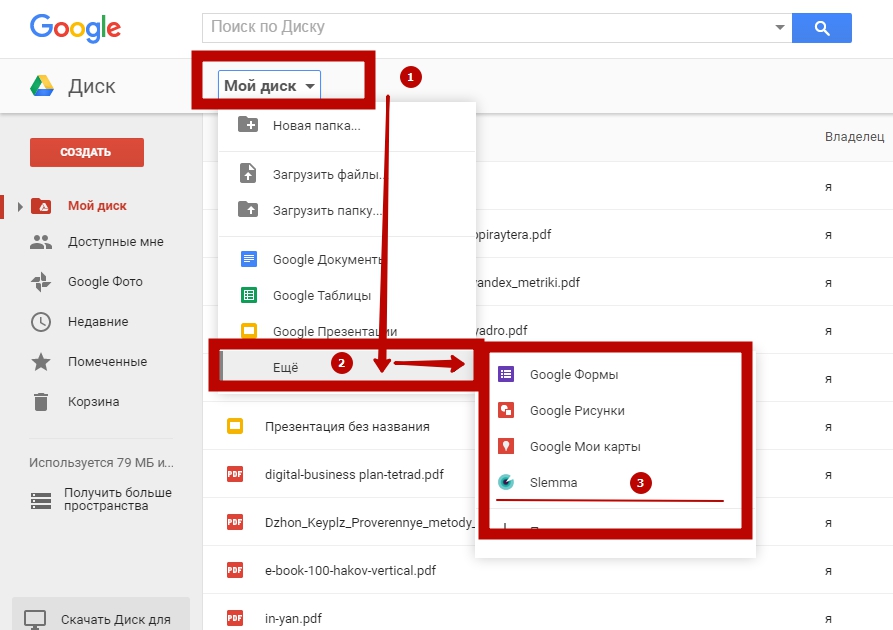Open the Ещё submenu entry
The width and height of the screenshot is (893, 630).
click(347, 365)
